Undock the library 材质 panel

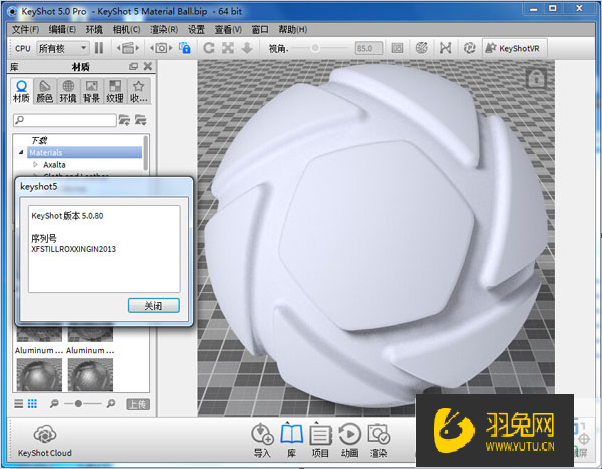coord(133,66)
